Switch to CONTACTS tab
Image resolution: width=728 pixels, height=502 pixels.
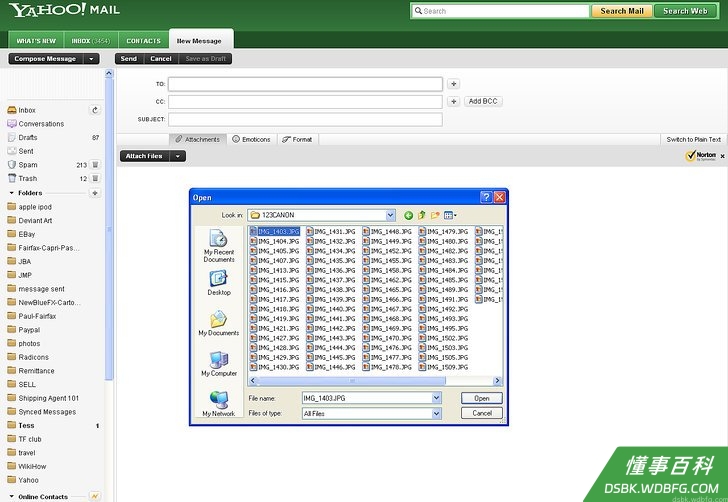point(143,41)
